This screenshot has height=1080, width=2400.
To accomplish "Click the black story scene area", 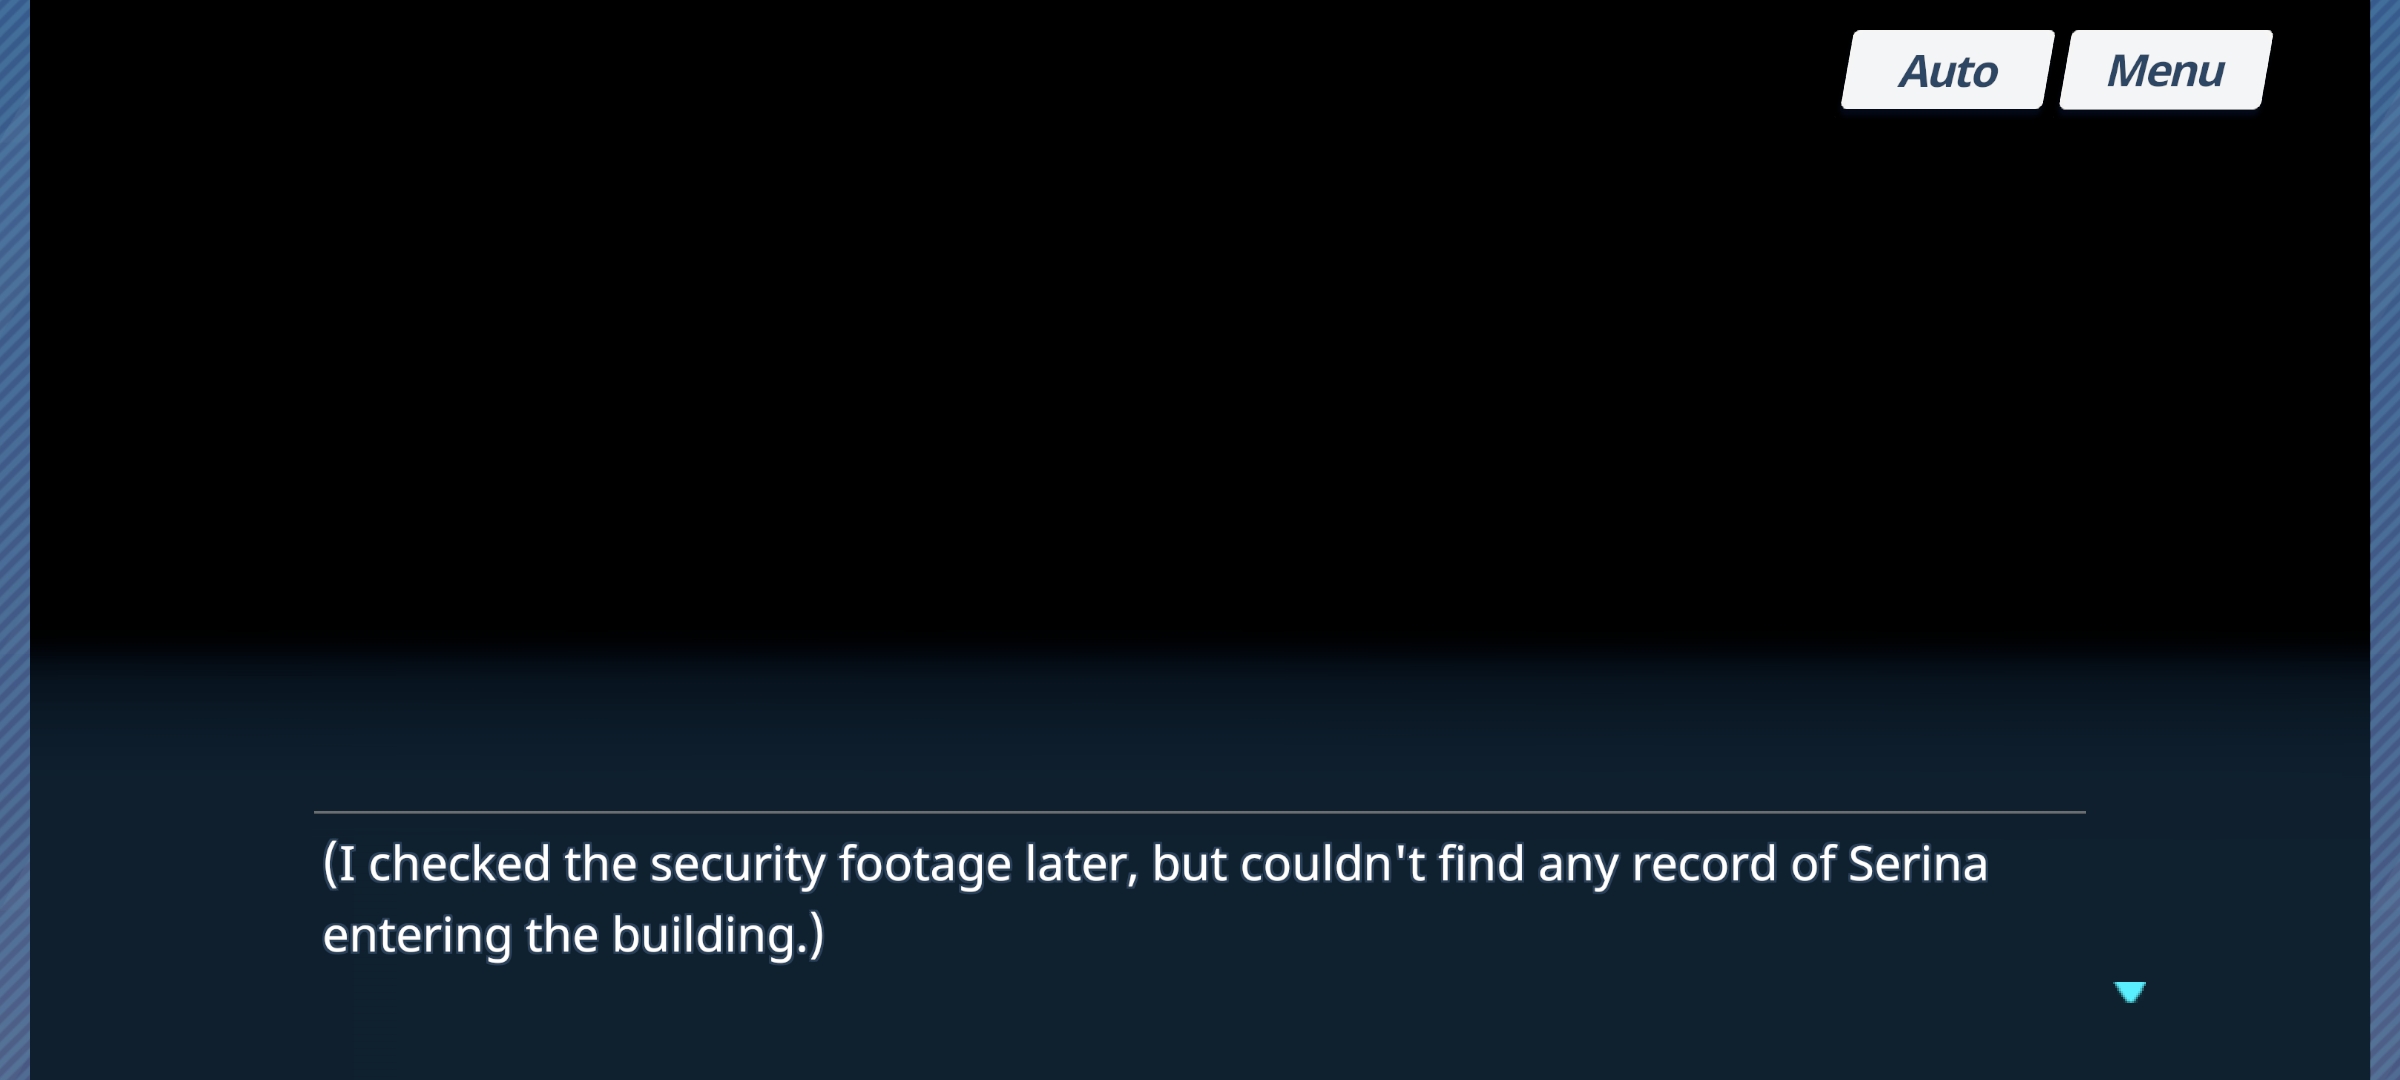I will (x=1200, y=330).
